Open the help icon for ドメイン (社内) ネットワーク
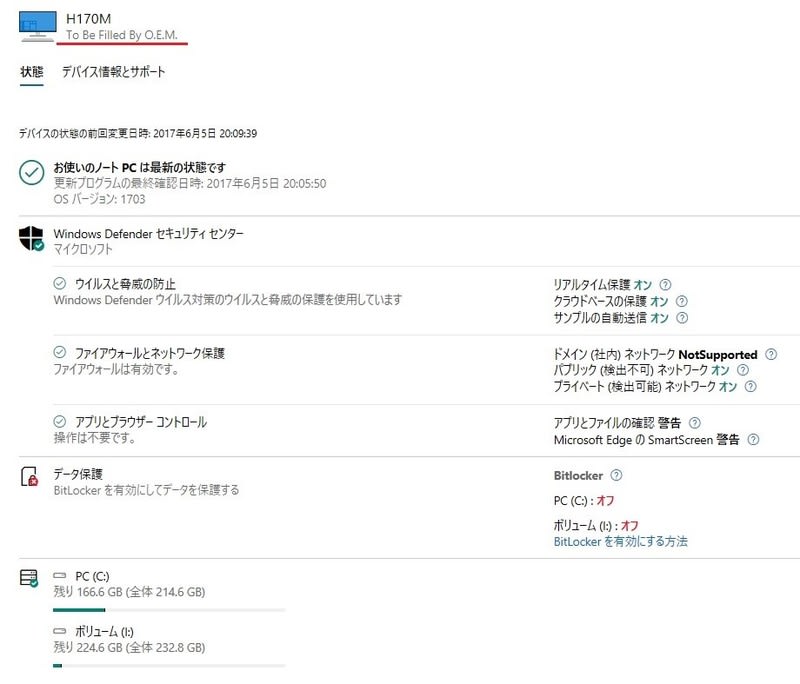 tap(771, 354)
